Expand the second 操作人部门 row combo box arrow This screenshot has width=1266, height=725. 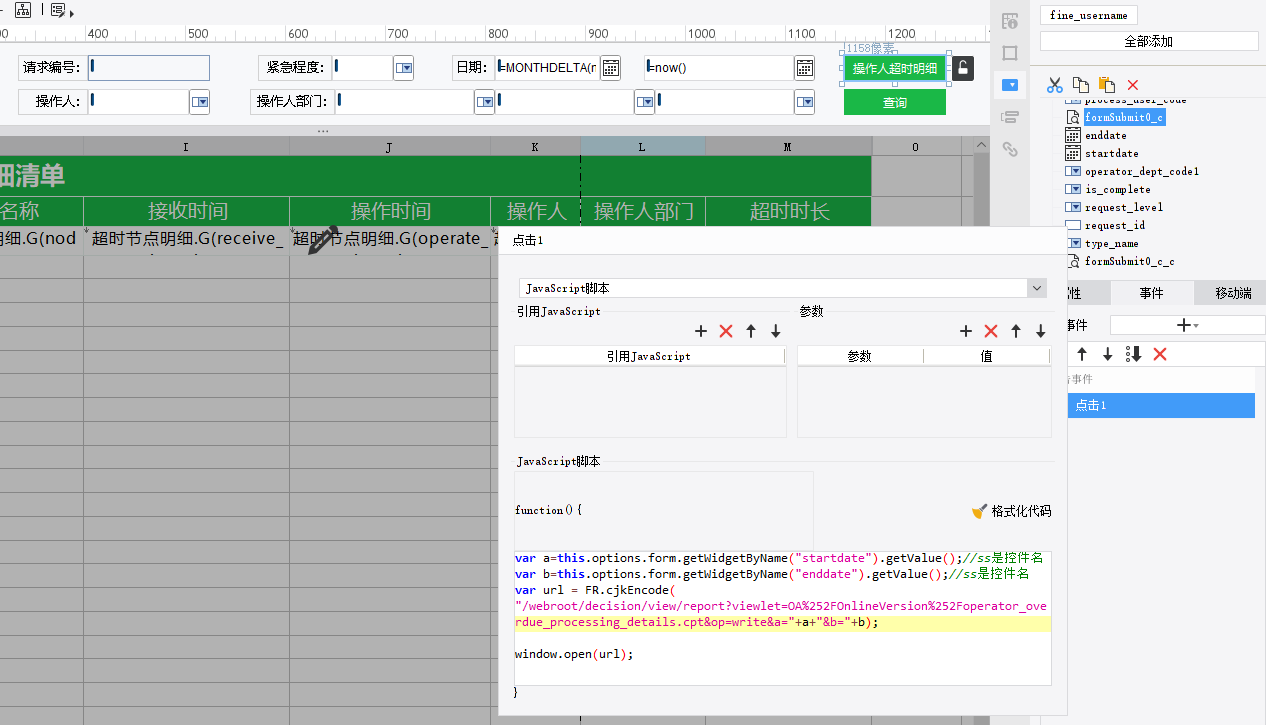coord(645,101)
